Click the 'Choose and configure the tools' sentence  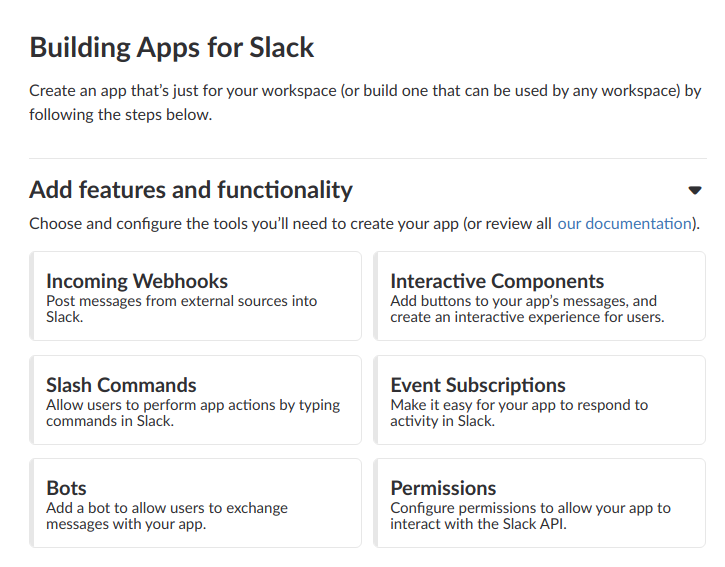290,223
